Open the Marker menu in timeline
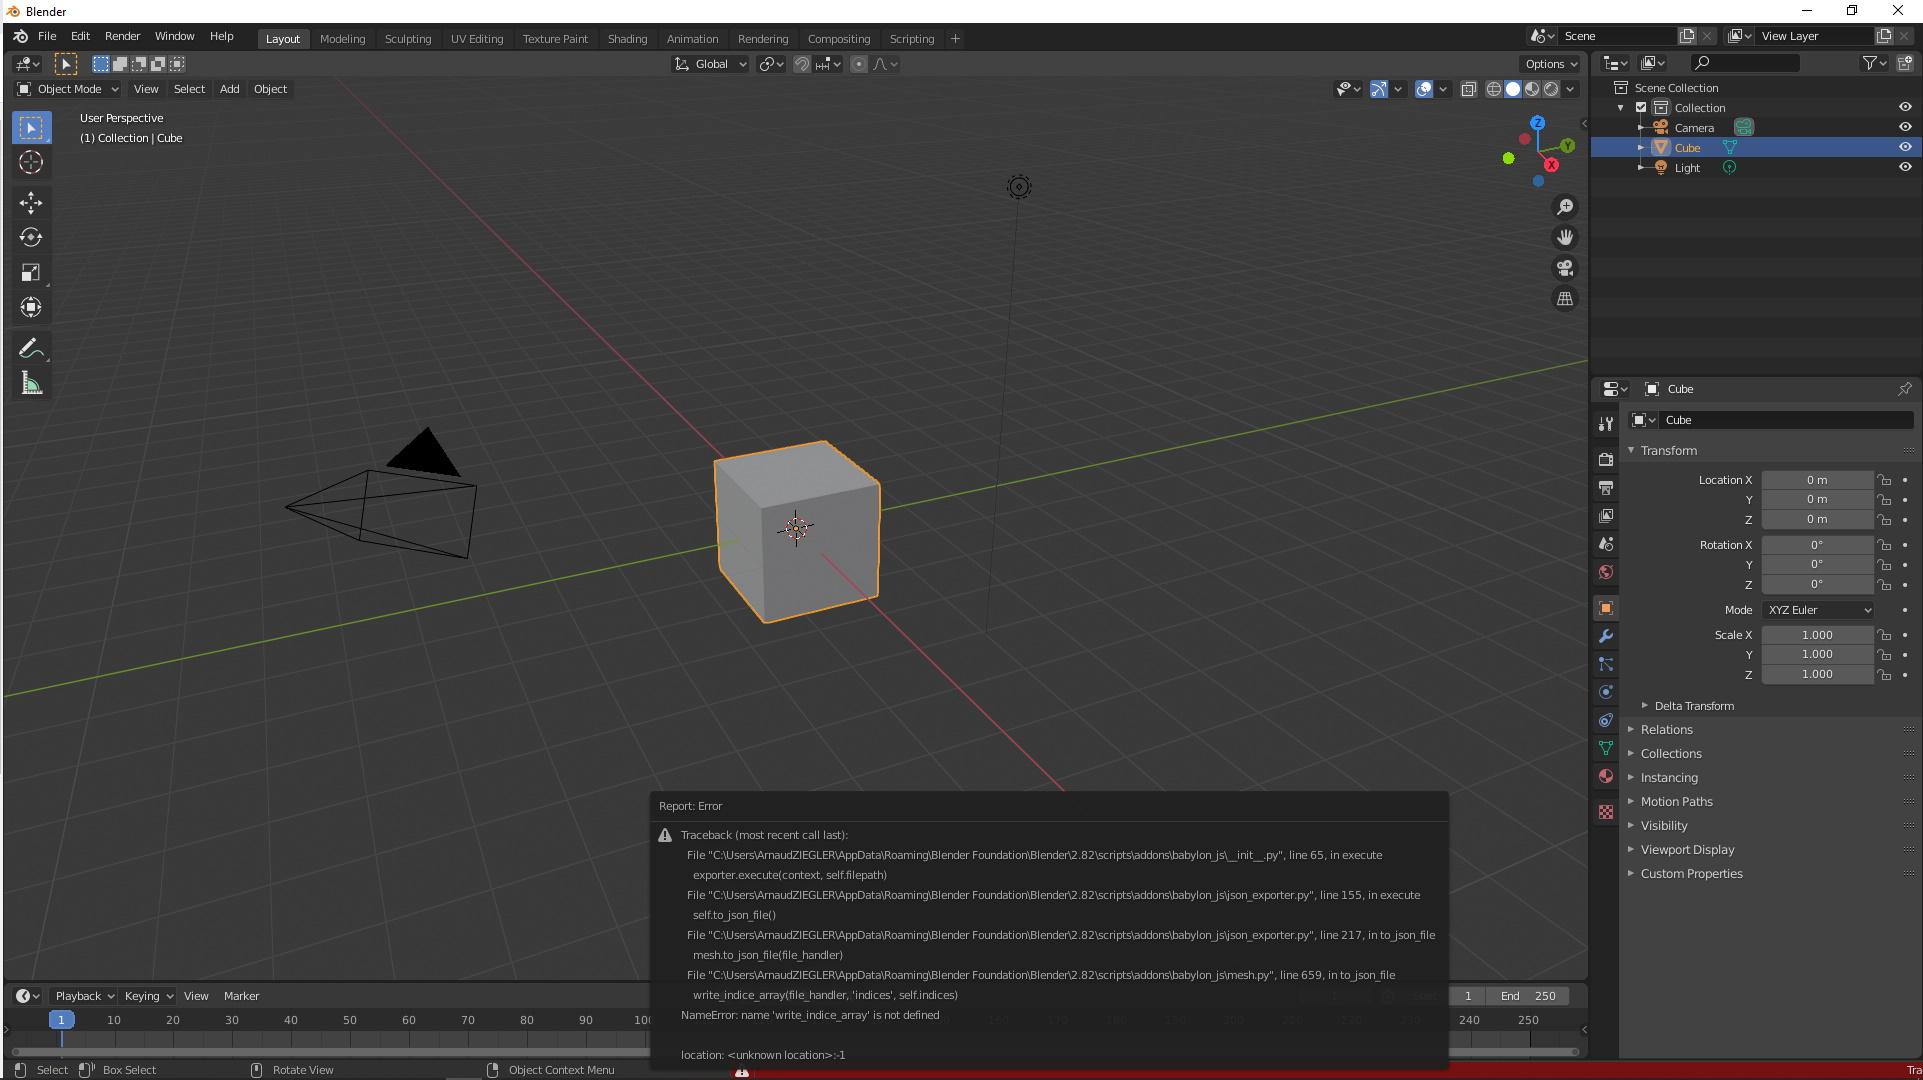 (x=241, y=996)
